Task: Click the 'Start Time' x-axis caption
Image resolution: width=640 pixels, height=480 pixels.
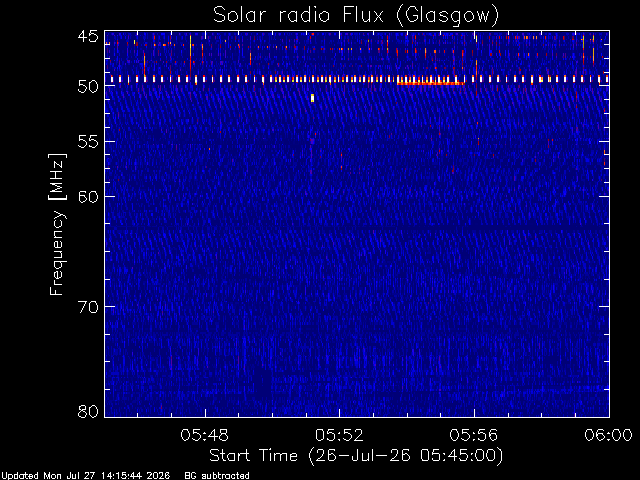Action: tap(253, 455)
